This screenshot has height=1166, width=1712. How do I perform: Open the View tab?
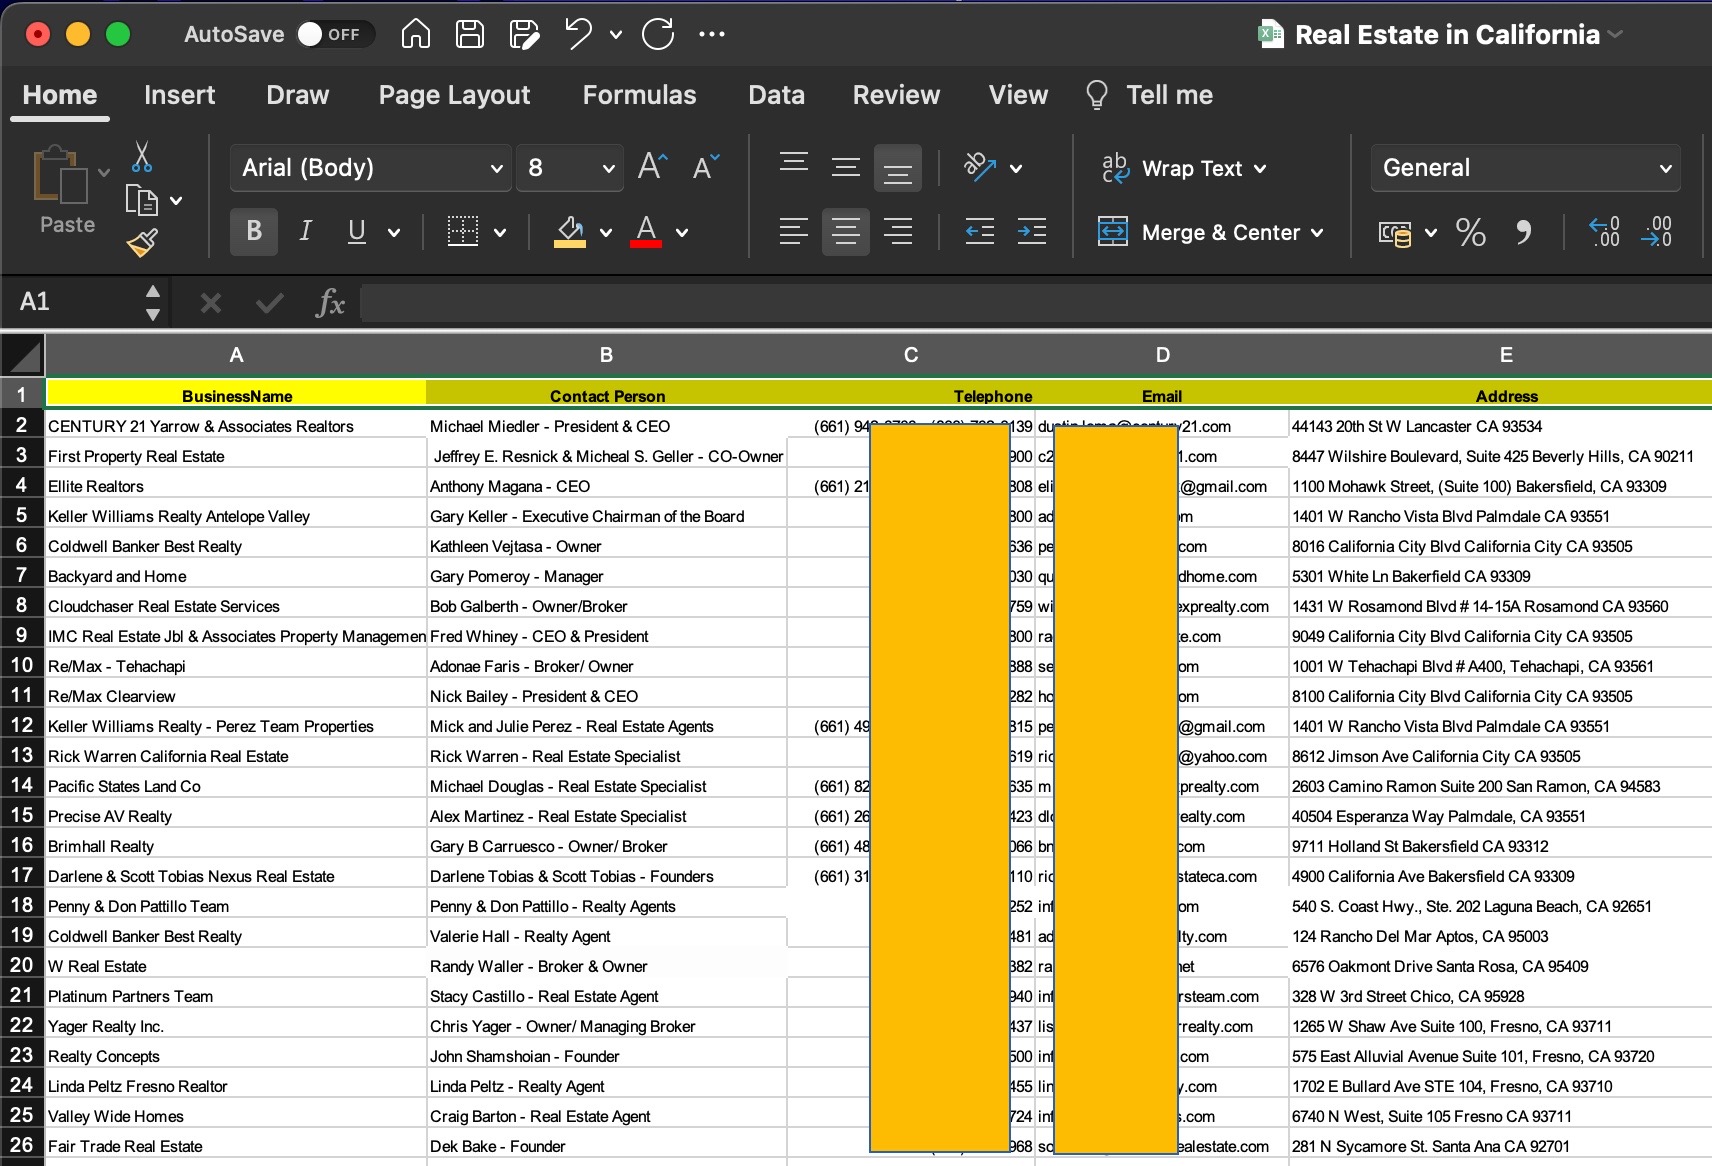click(1018, 95)
